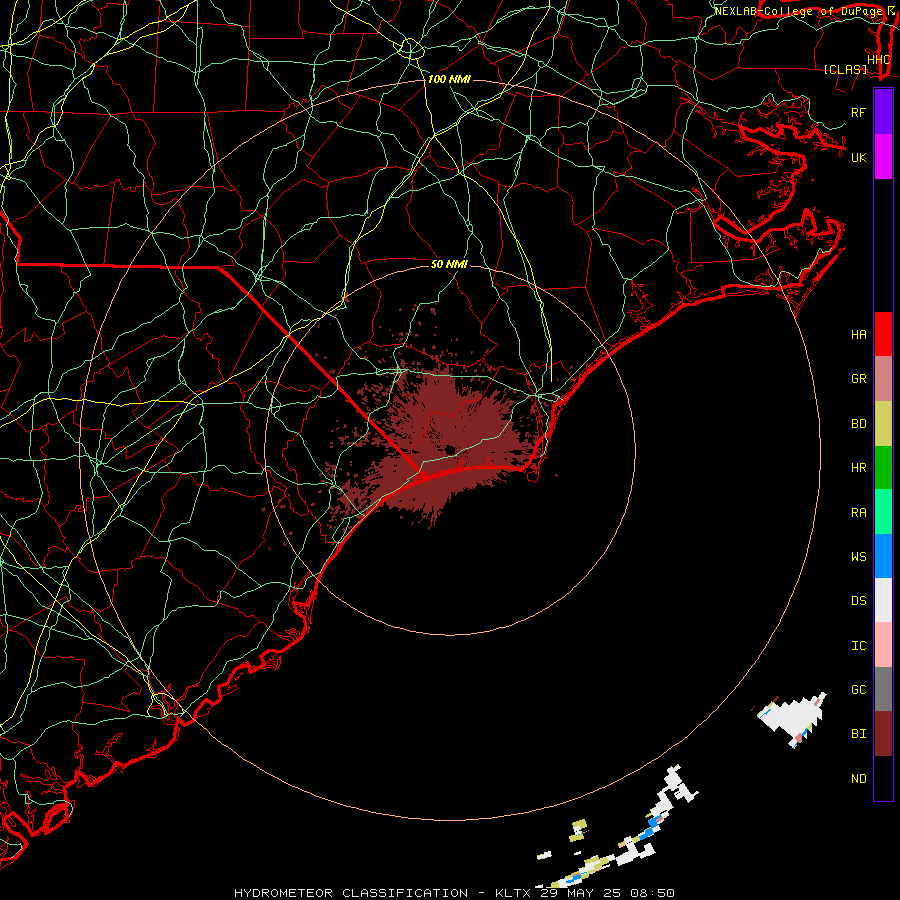Click the RF purple legend swatch
The image size is (900, 900).
pyautogui.click(x=883, y=112)
